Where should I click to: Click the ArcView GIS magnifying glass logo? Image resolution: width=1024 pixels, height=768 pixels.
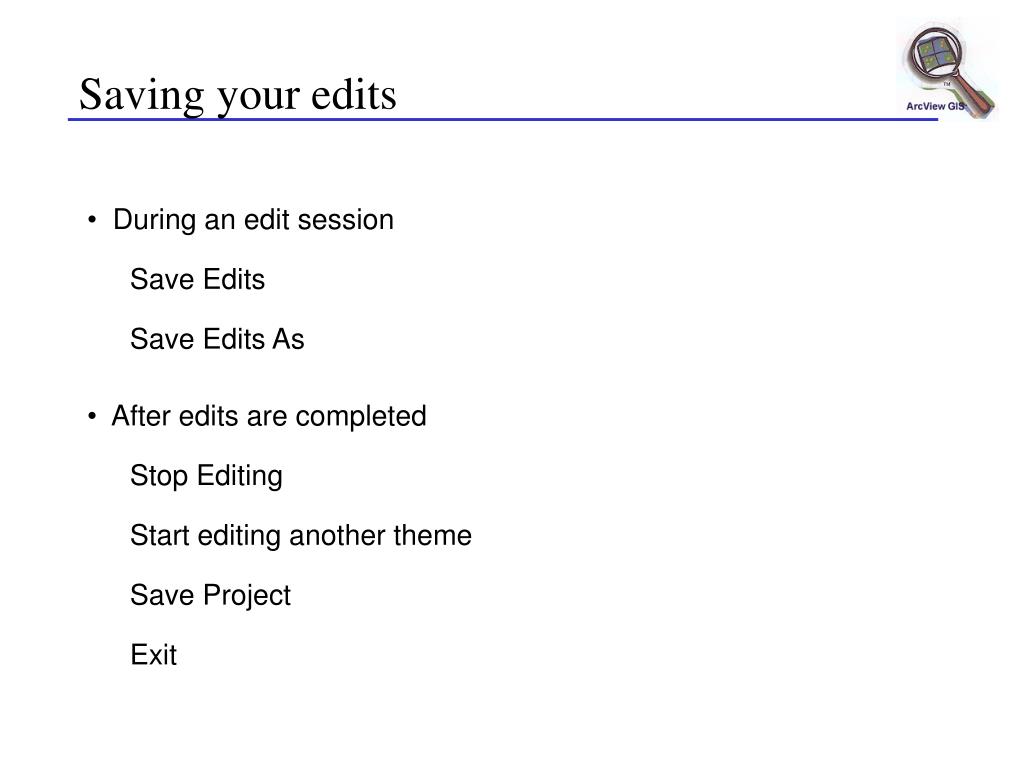pyautogui.click(x=948, y=71)
